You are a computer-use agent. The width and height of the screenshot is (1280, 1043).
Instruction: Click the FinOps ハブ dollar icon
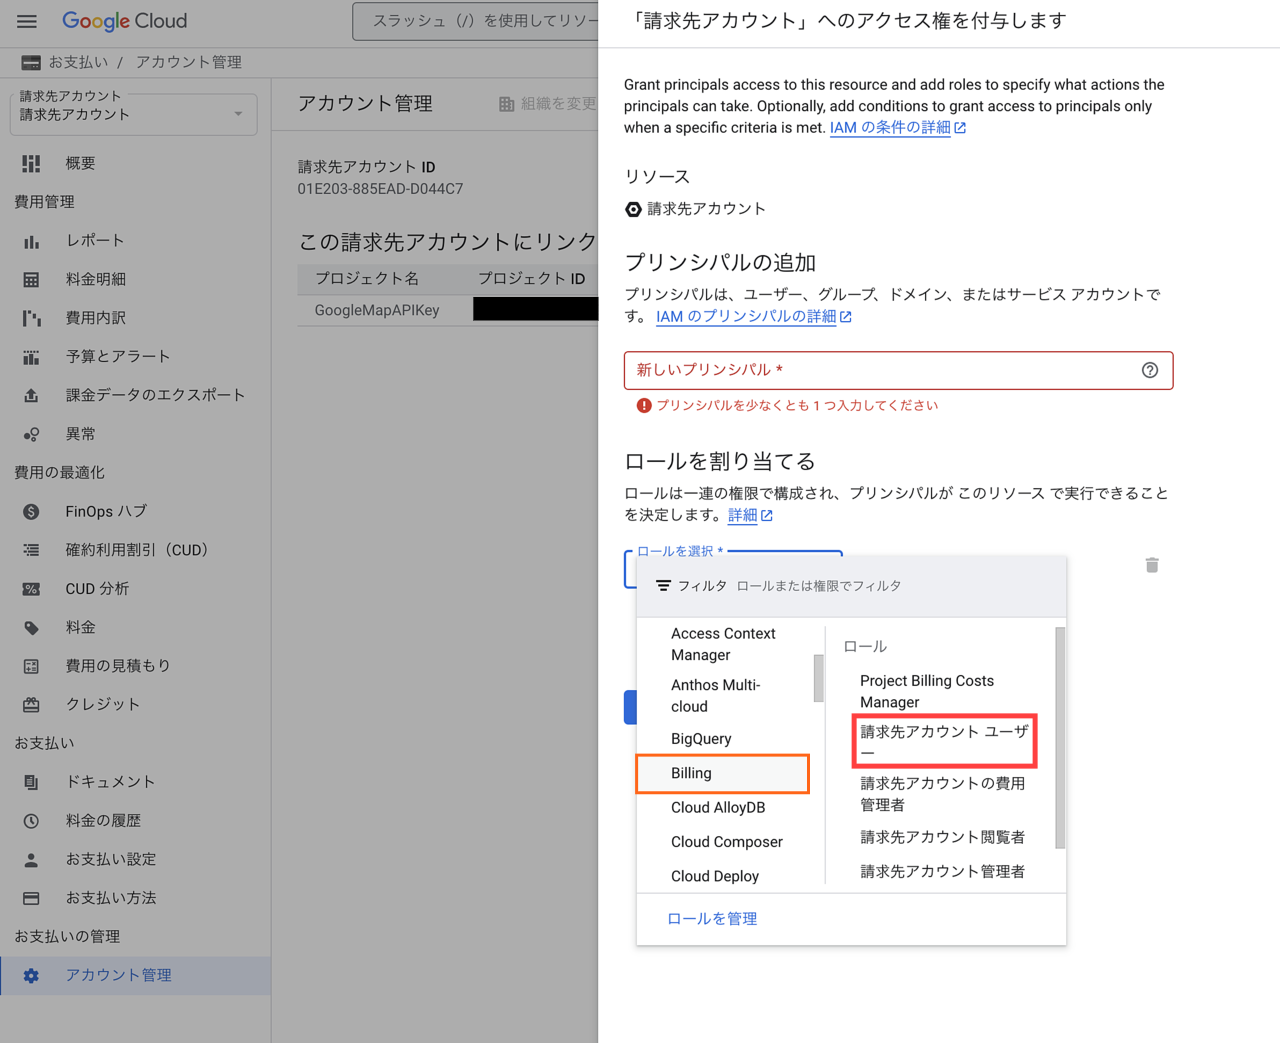click(x=31, y=512)
